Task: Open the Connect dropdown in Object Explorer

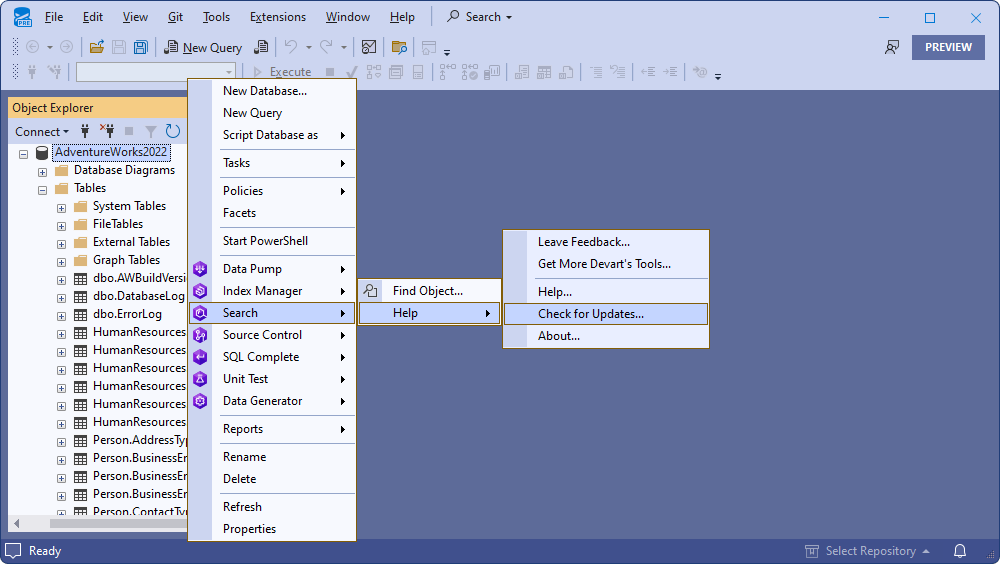Action: point(42,131)
